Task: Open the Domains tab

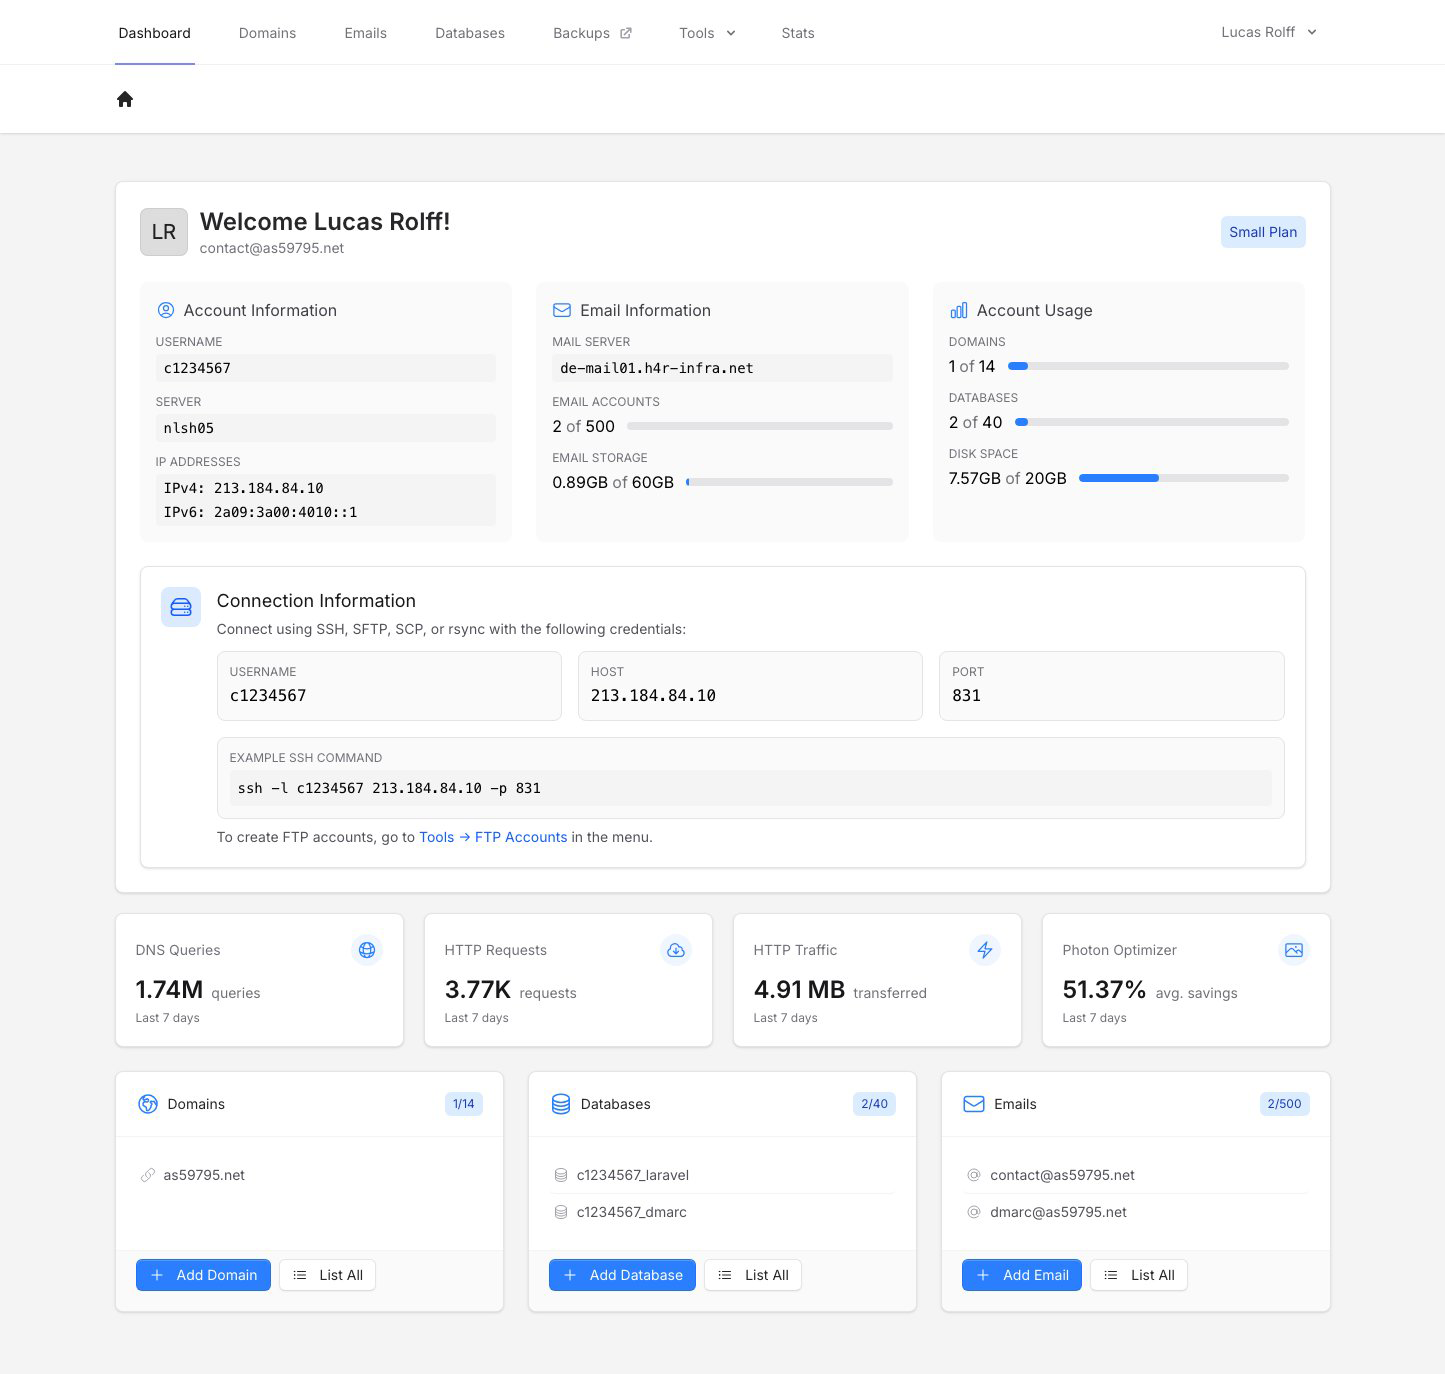Action: tap(267, 33)
